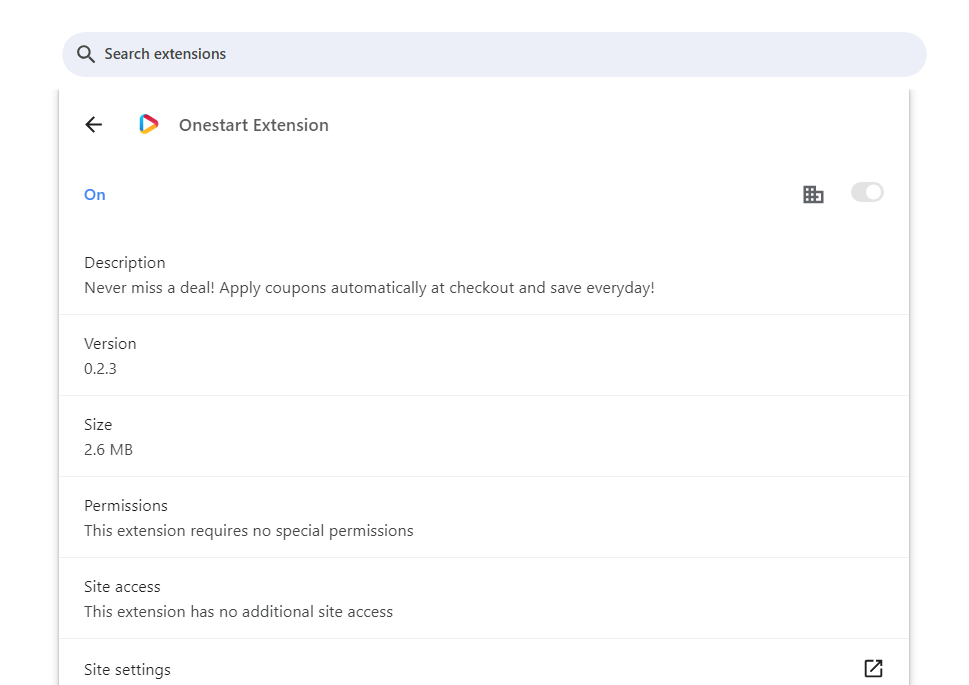Screen dimensions: 969x685
Task: Click the magnifying glass search icon
Action: (85, 54)
